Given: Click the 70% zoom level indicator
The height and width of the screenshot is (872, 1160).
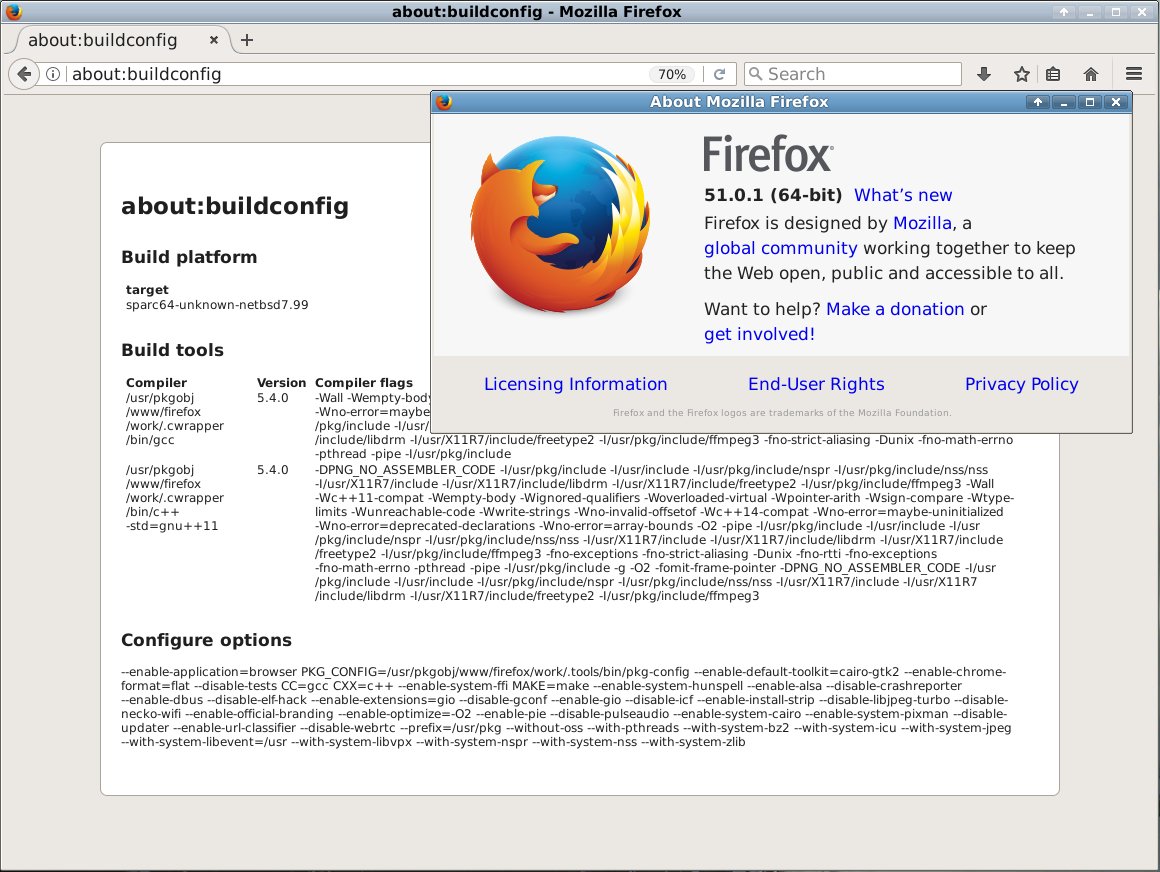Looking at the screenshot, I should (672, 74).
